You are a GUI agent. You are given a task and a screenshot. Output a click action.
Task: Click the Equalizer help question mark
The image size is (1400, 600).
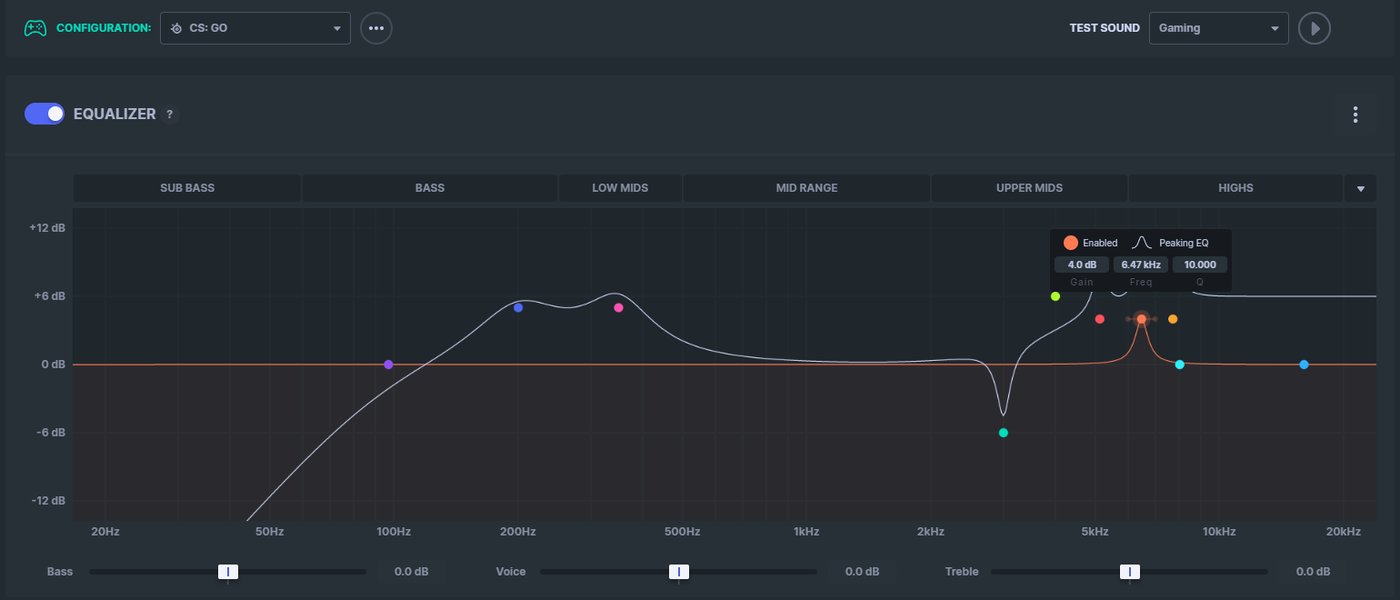click(170, 115)
